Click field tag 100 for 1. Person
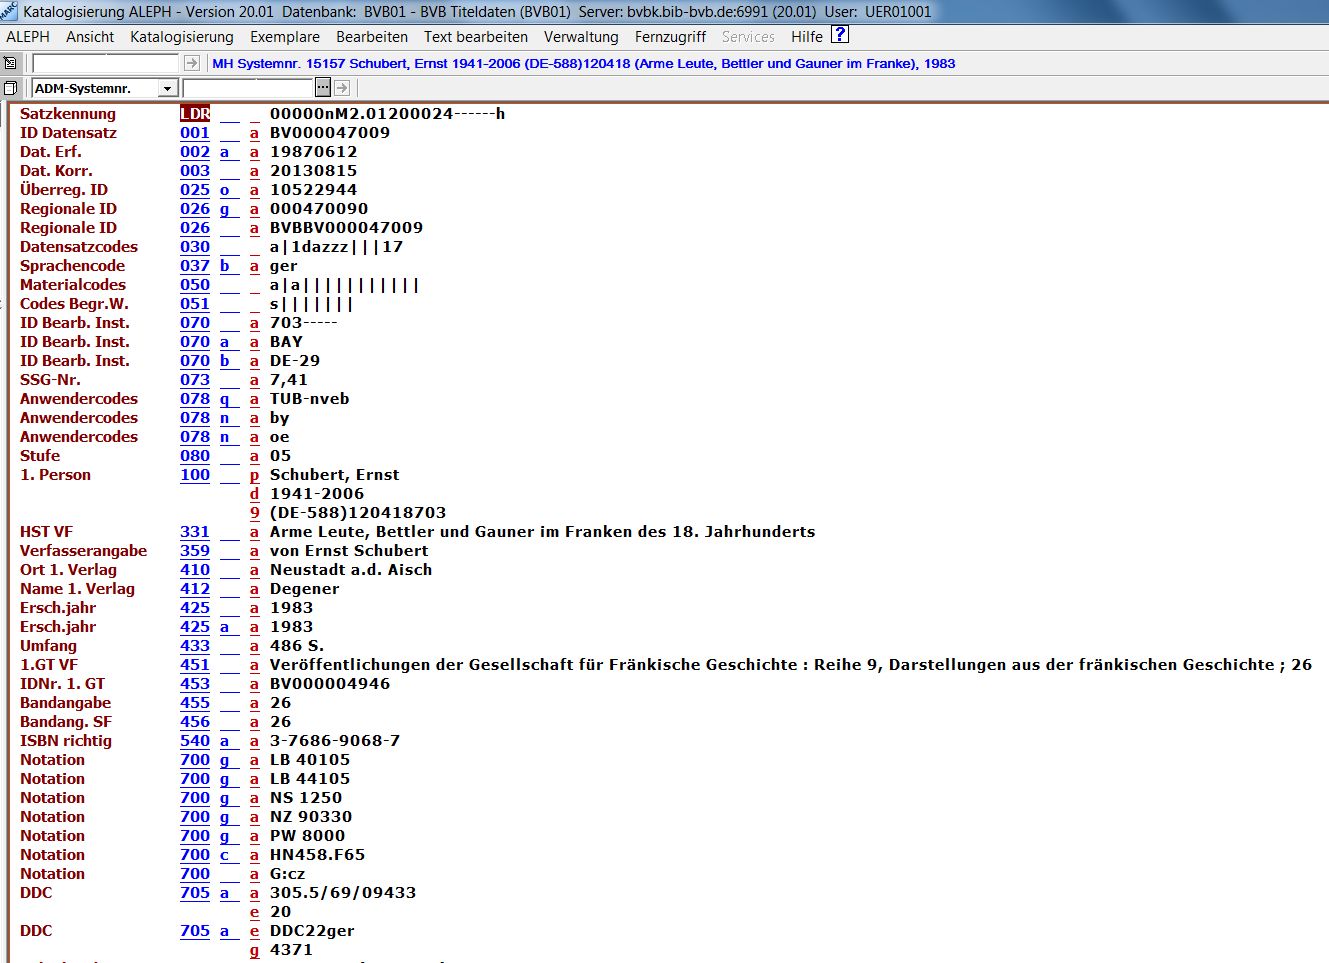The height and width of the screenshot is (963, 1329). point(195,475)
